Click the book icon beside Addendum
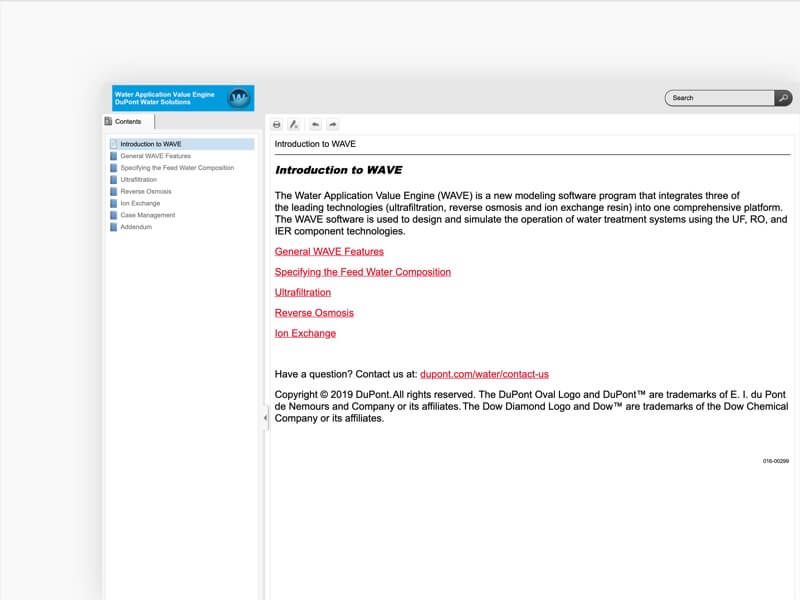Viewport: 800px width, 600px height. [x=114, y=227]
